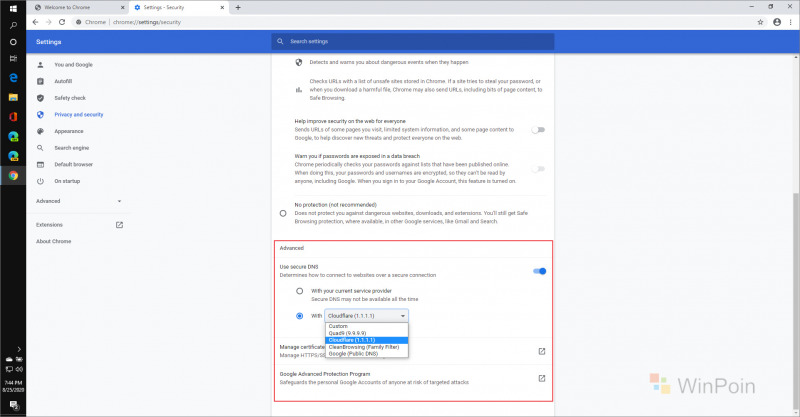
Task: Open Default browser settings
Action: (x=73, y=164)
